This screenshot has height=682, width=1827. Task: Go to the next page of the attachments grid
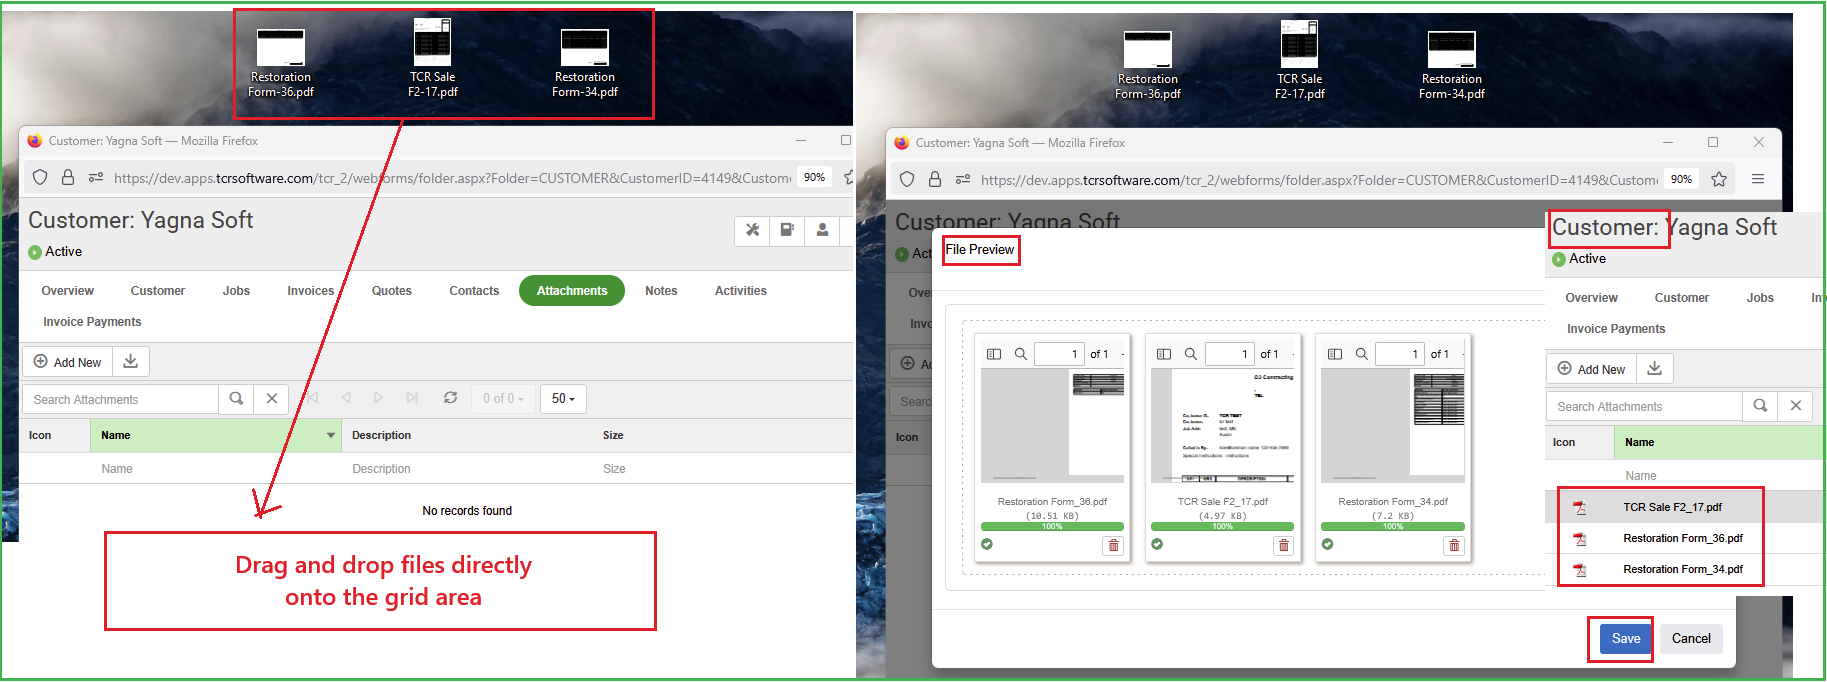click(378, 397)
